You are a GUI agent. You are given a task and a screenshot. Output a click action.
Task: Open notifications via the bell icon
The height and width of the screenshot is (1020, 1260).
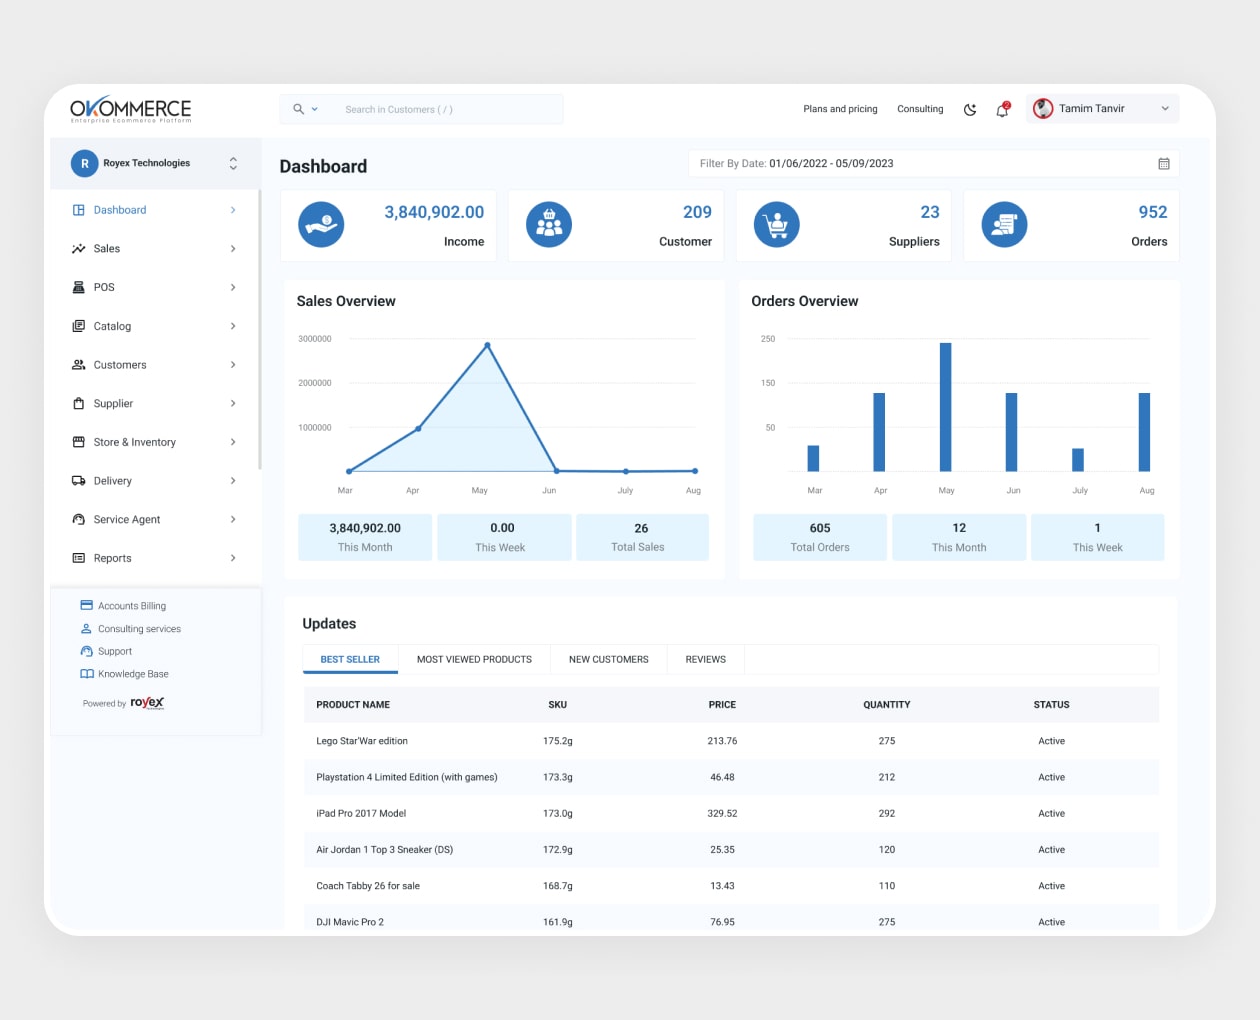point(1001,110)
